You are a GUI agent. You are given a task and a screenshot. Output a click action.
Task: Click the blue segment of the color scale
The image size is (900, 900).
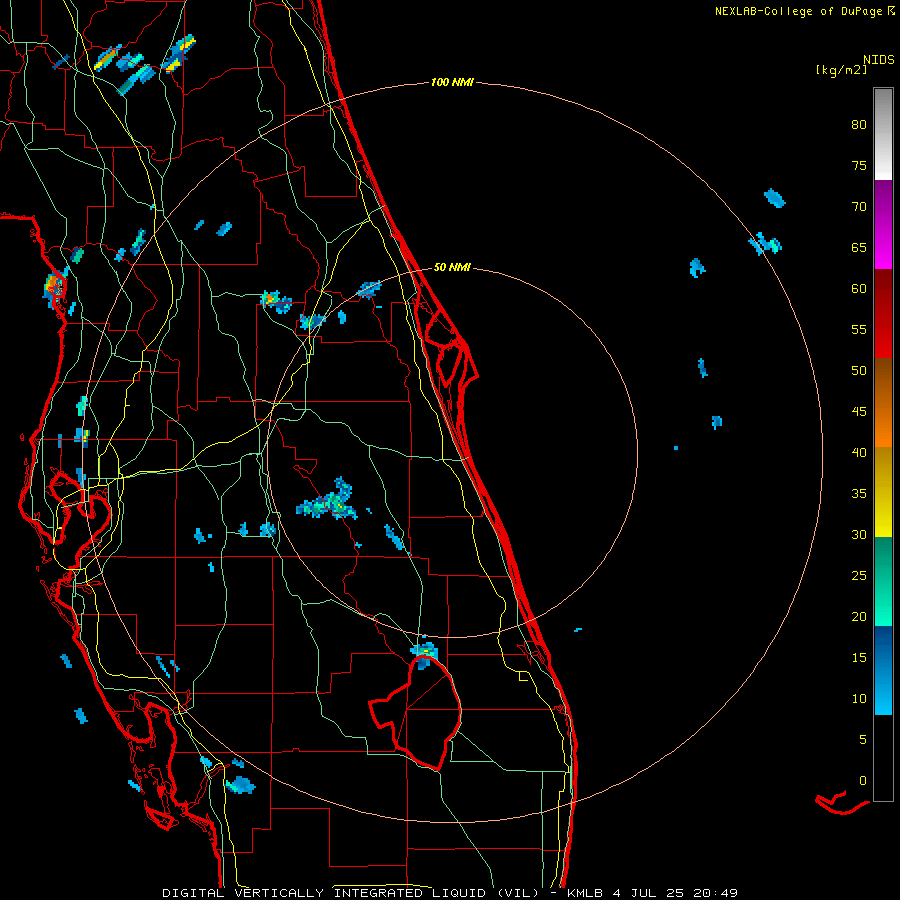(x=883, y=670)
